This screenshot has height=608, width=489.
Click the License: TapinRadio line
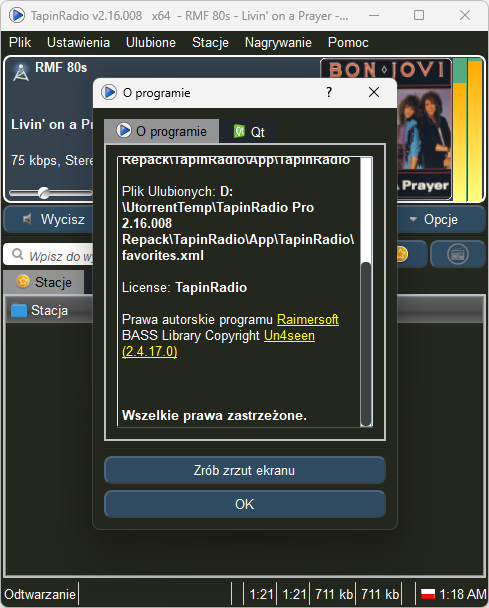(184, 287)
